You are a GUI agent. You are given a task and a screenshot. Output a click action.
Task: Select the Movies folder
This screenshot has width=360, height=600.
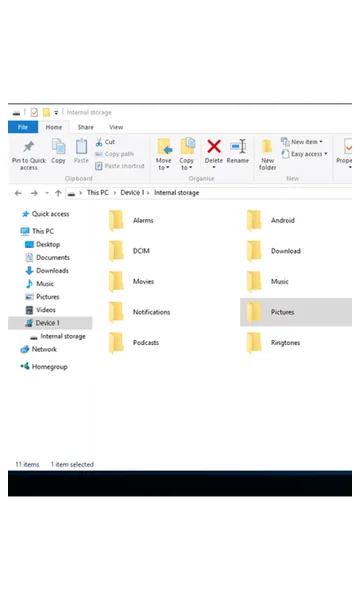(131, 282)
